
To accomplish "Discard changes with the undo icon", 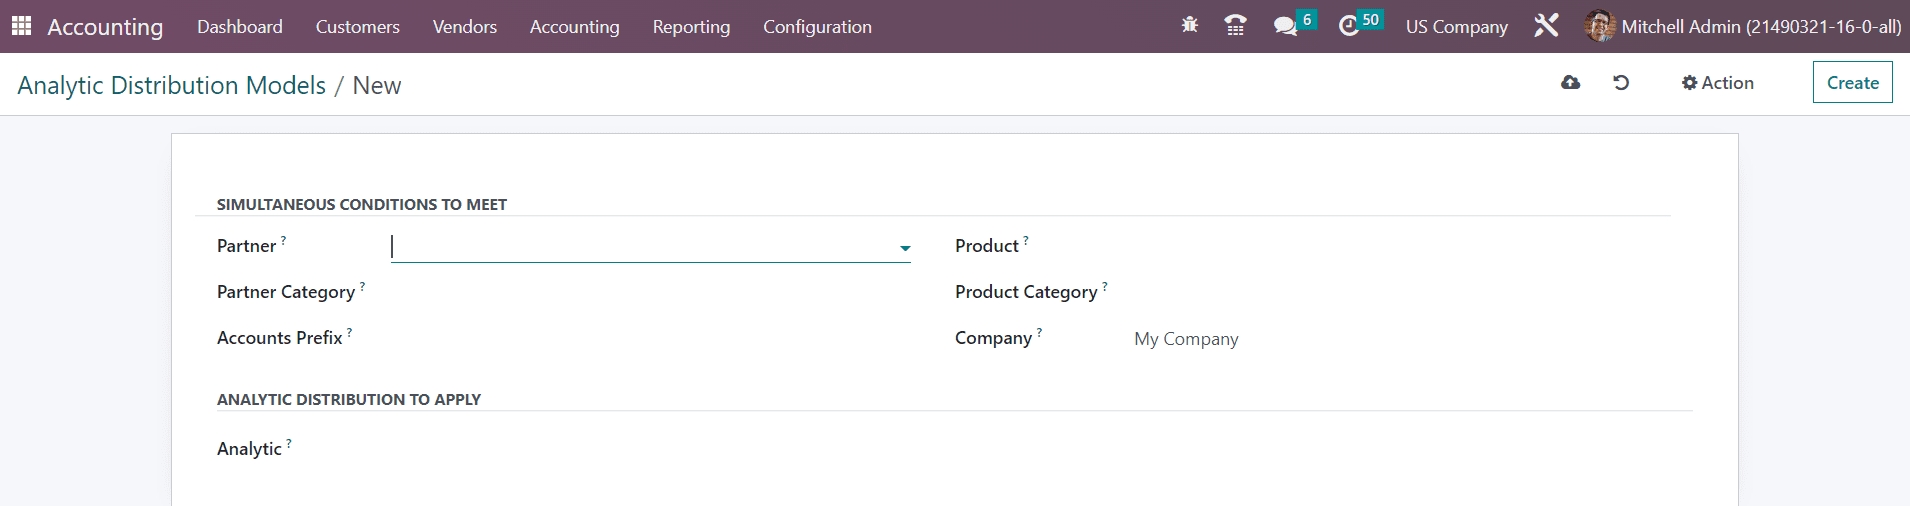I will pyautogui.click(x=1621, y=83).
